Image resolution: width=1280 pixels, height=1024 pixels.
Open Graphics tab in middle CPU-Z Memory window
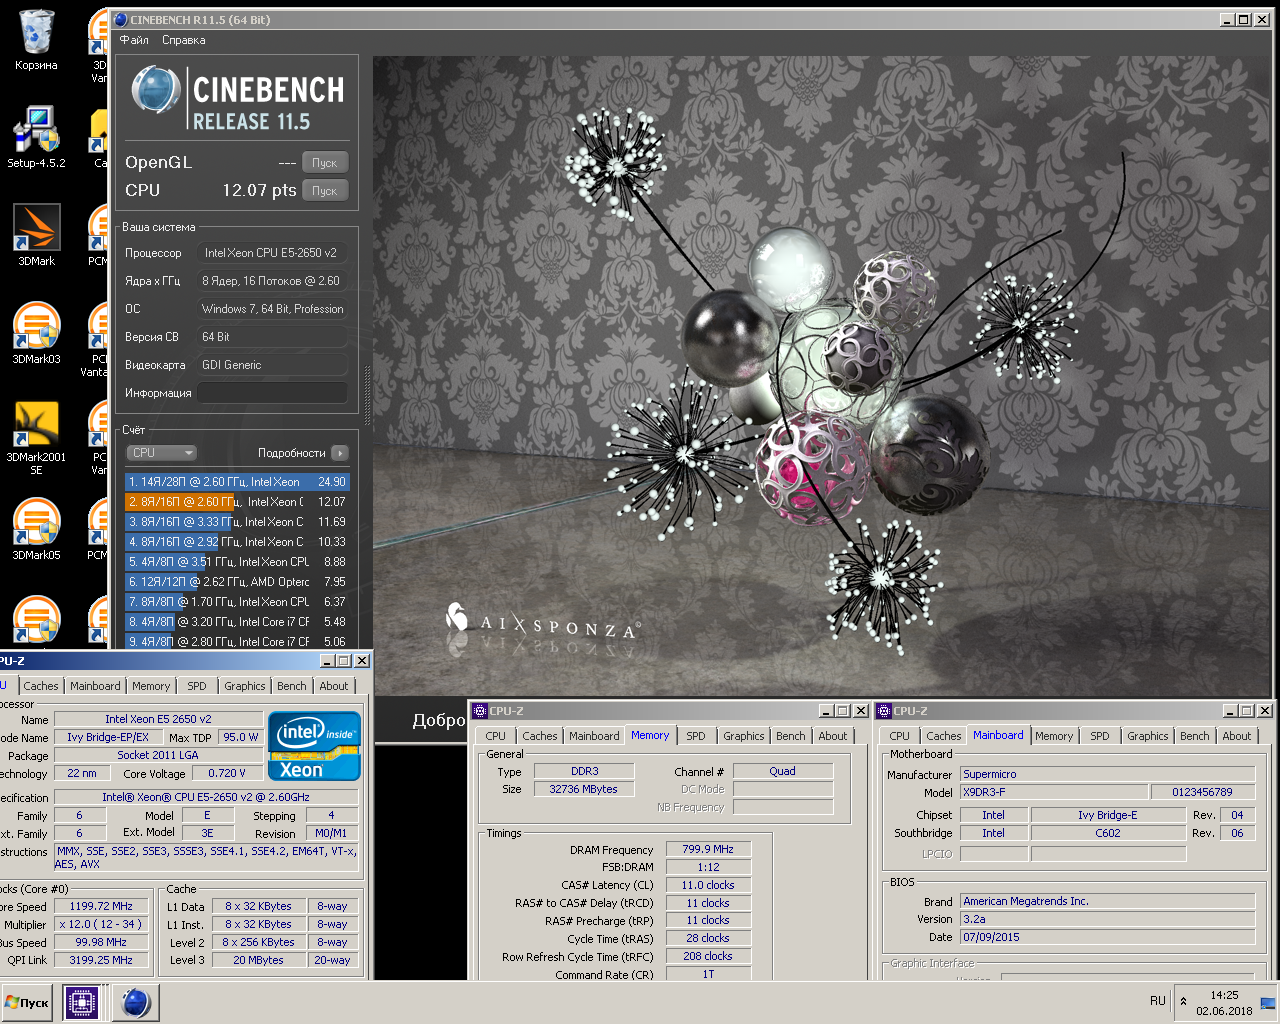tap(744, 736)
